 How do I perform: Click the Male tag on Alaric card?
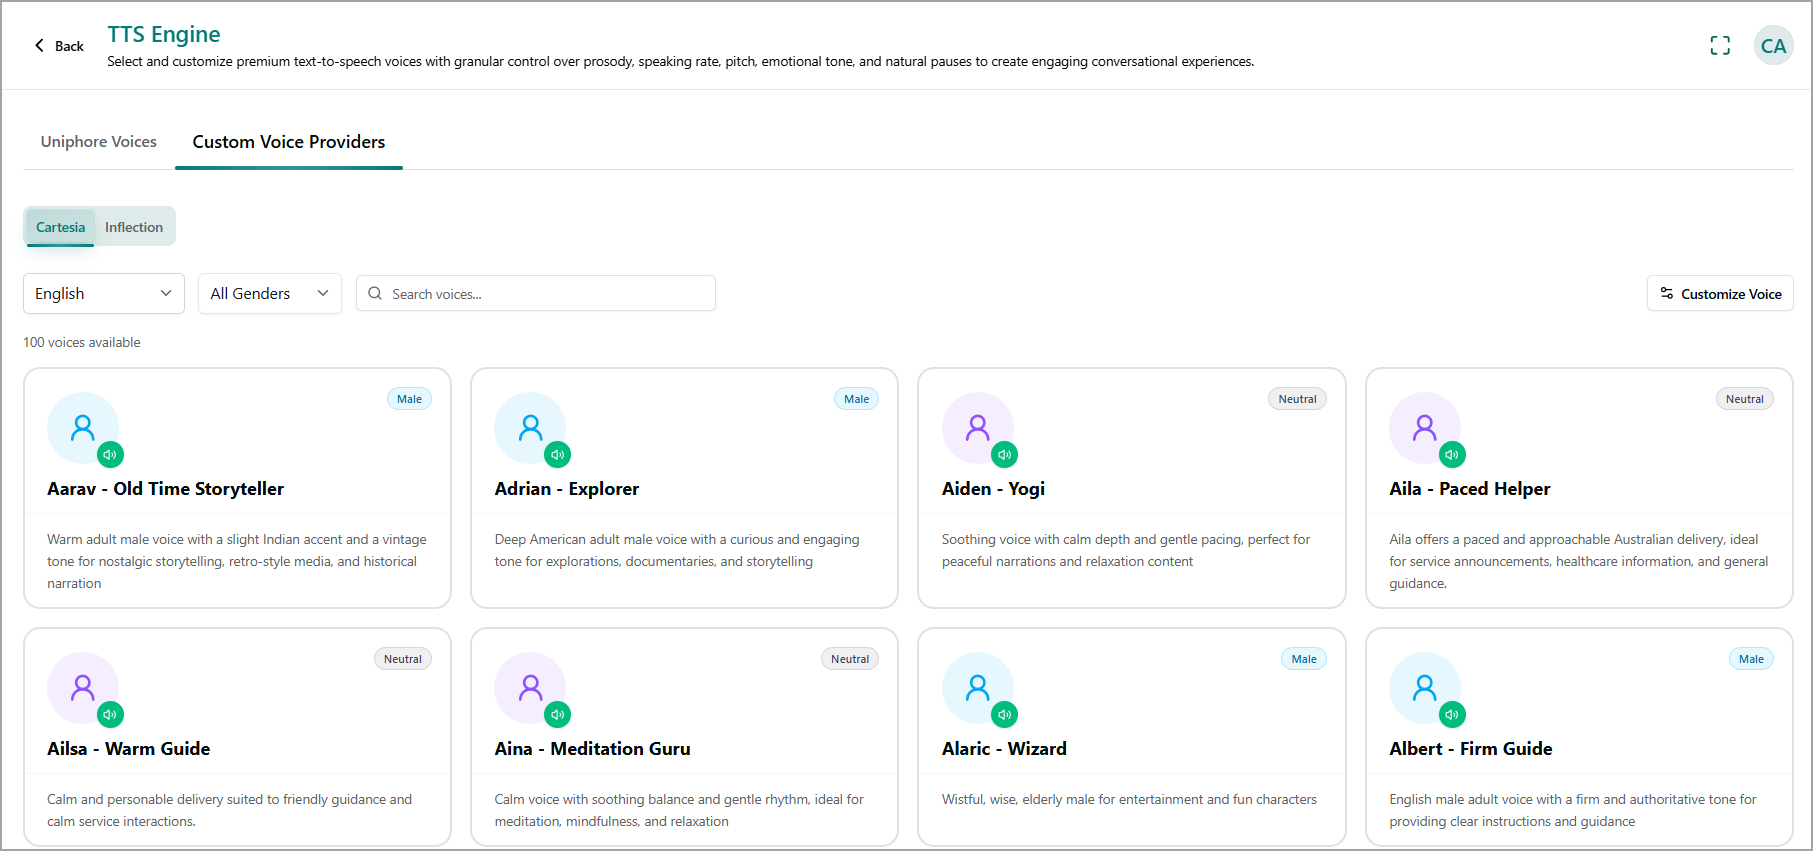point(1304,659)
